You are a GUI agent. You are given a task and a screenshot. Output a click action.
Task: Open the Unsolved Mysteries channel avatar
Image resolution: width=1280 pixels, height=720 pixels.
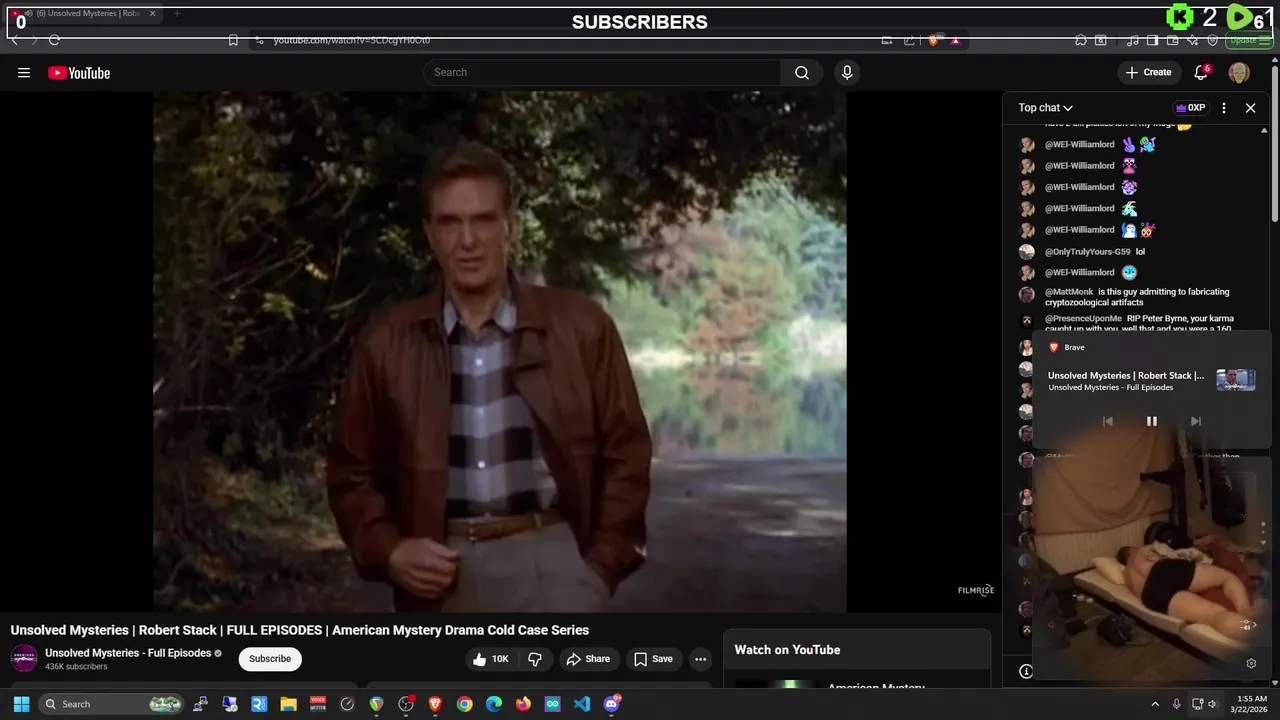24,658
